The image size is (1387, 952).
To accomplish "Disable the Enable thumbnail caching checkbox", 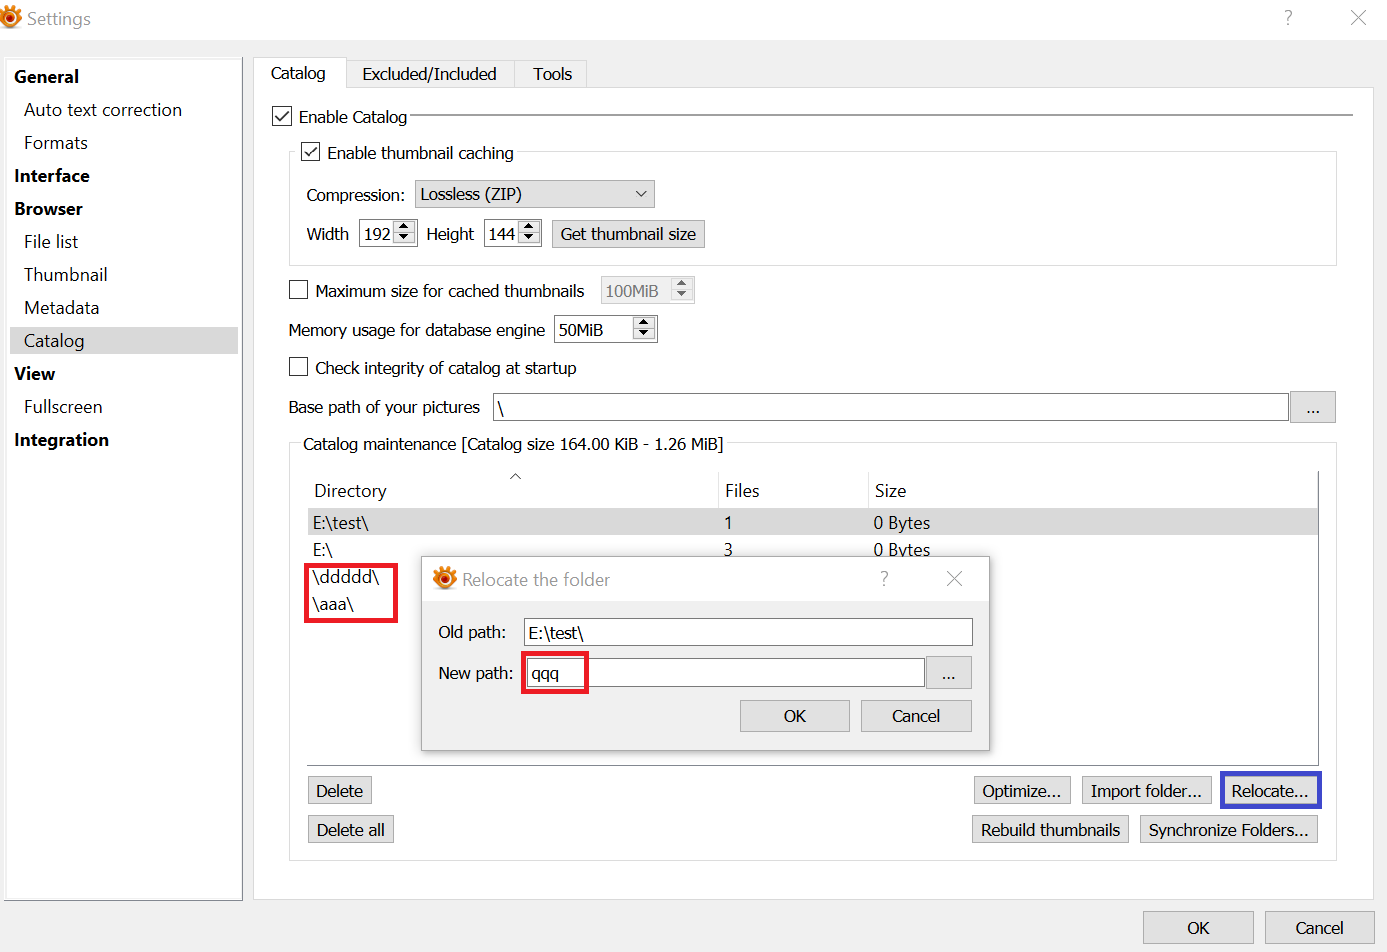I will pyautogui.click(x=311, y=152).
